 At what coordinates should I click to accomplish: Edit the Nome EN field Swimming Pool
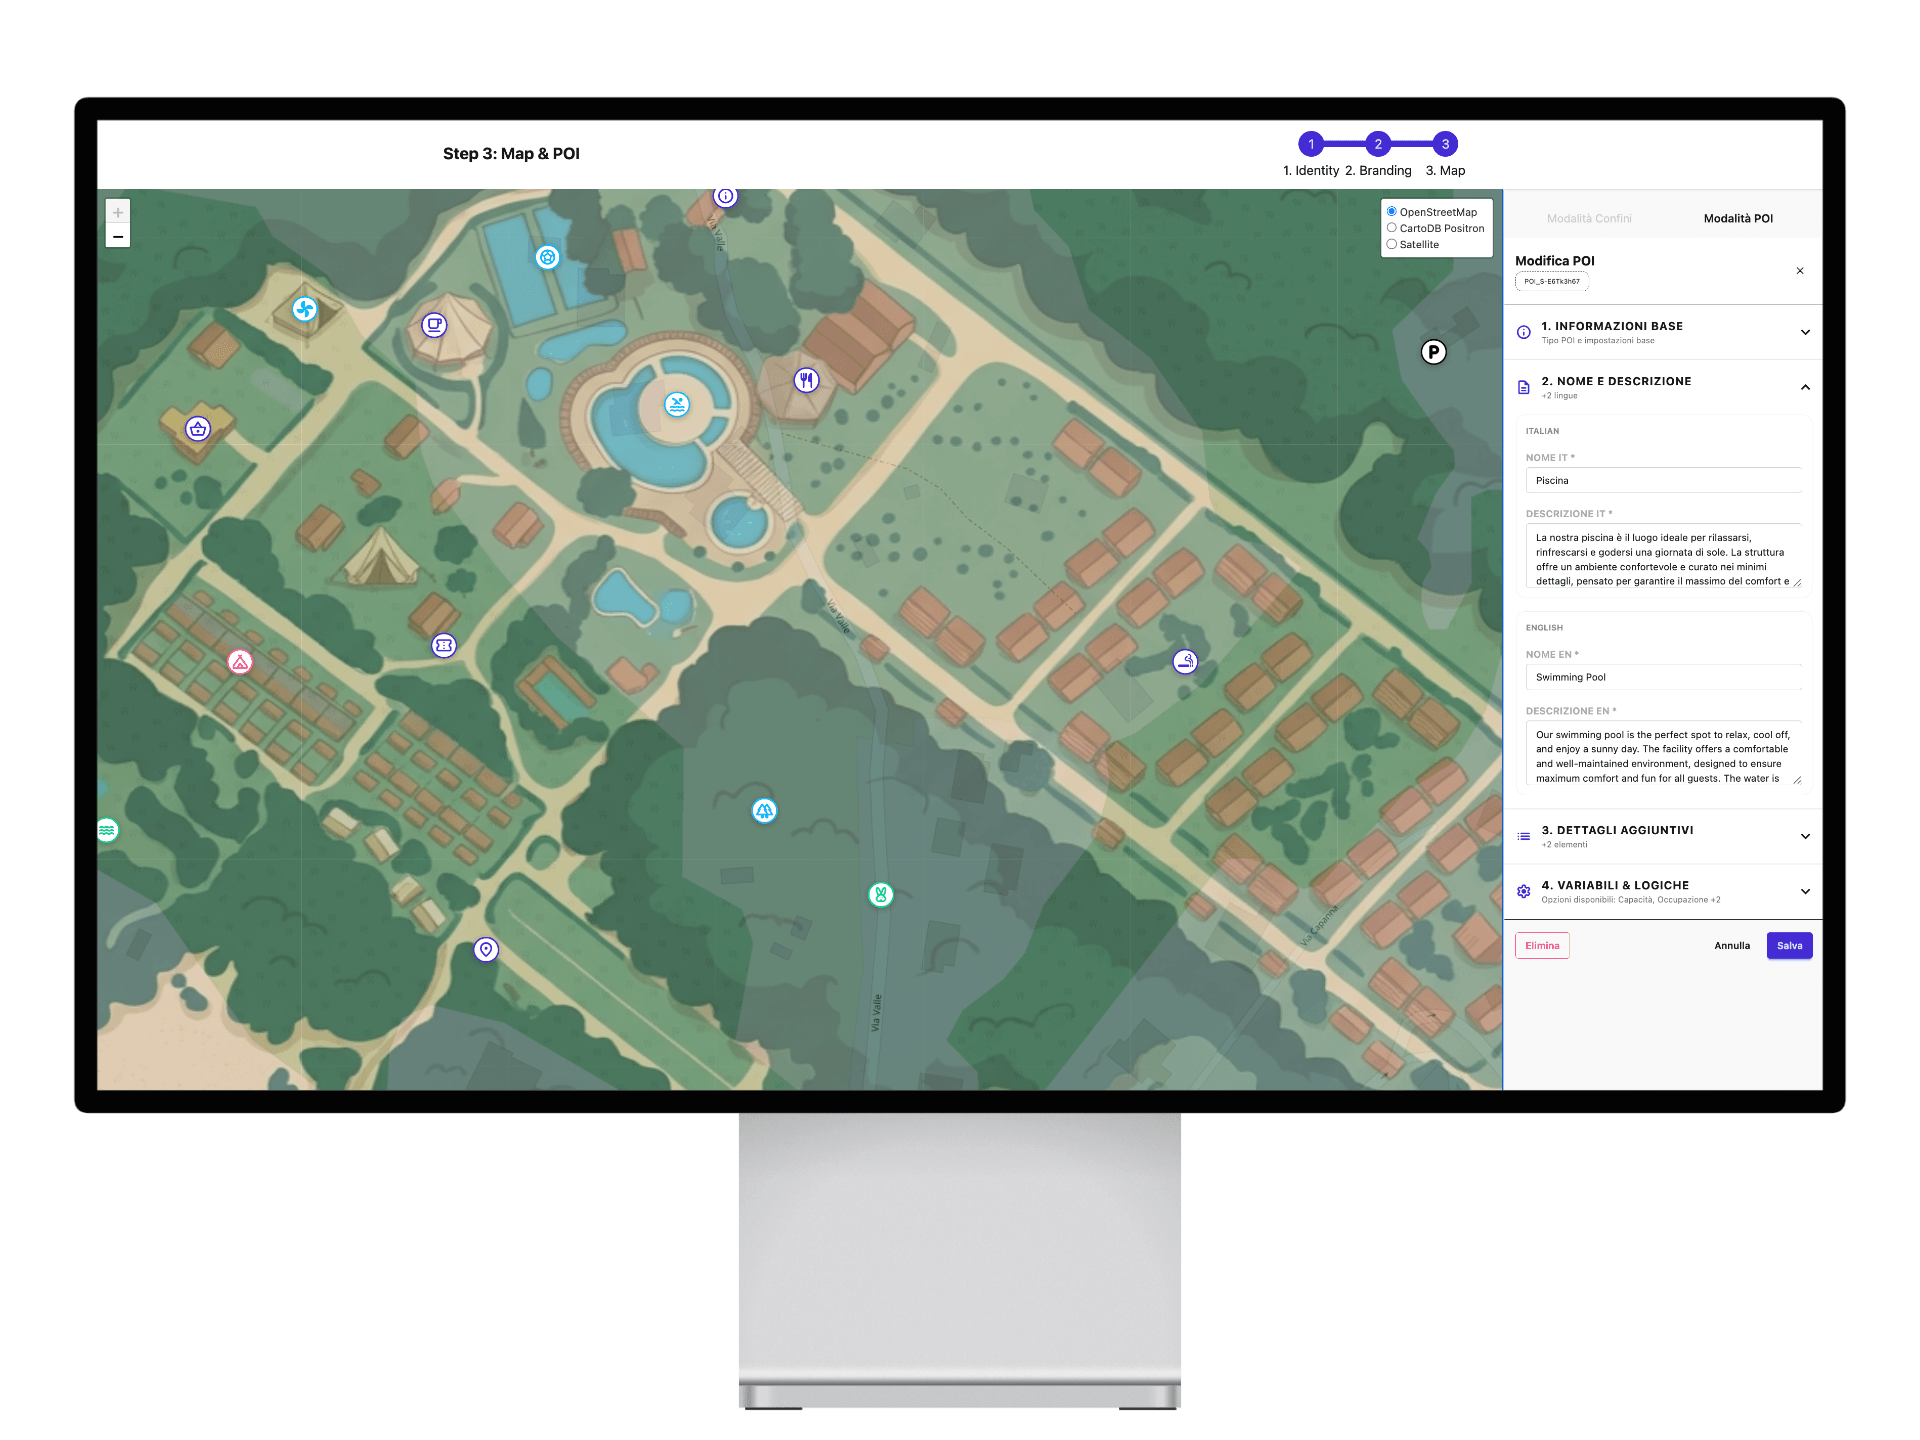coord(1663,678)
